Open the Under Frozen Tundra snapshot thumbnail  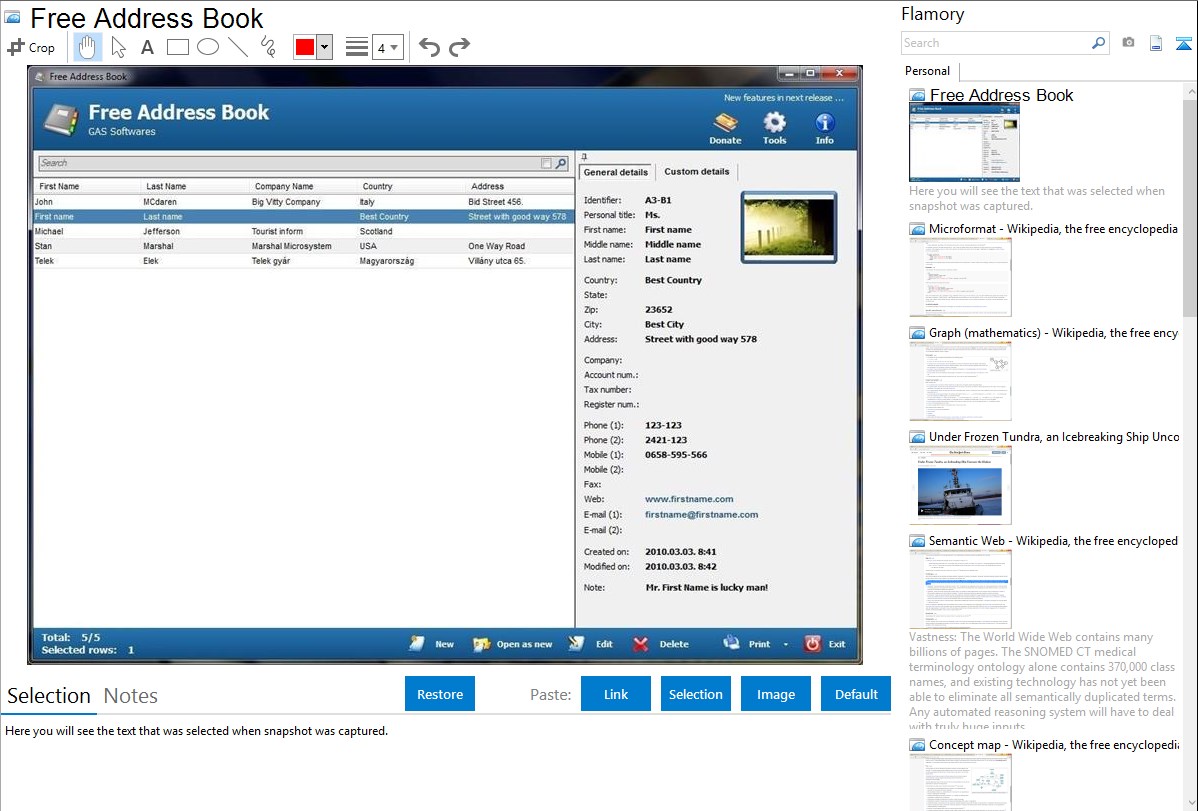click(960, 485)
